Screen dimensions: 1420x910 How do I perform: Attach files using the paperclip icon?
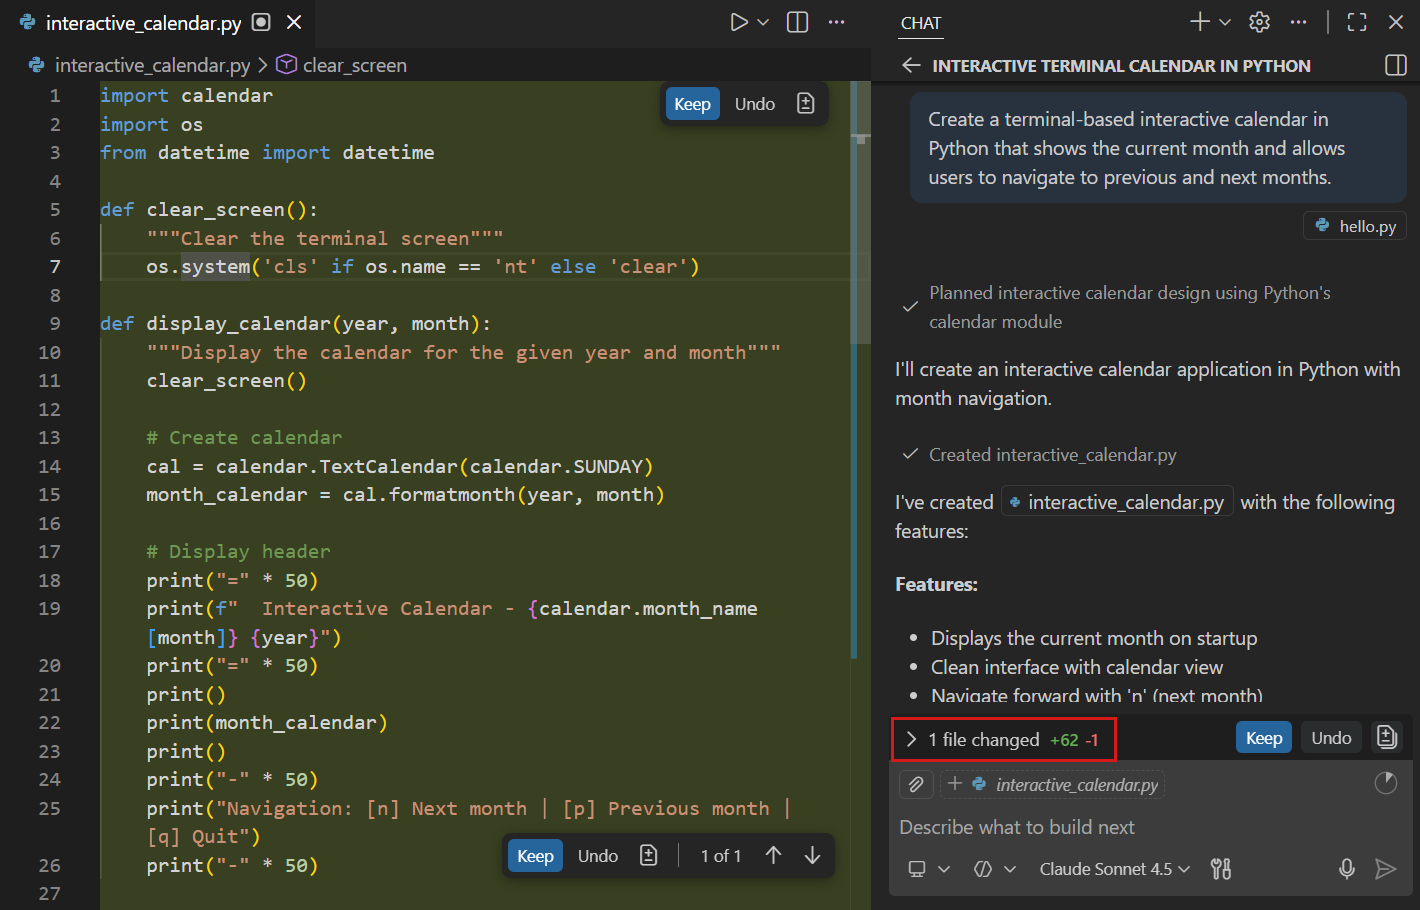(x=916, y=784)
